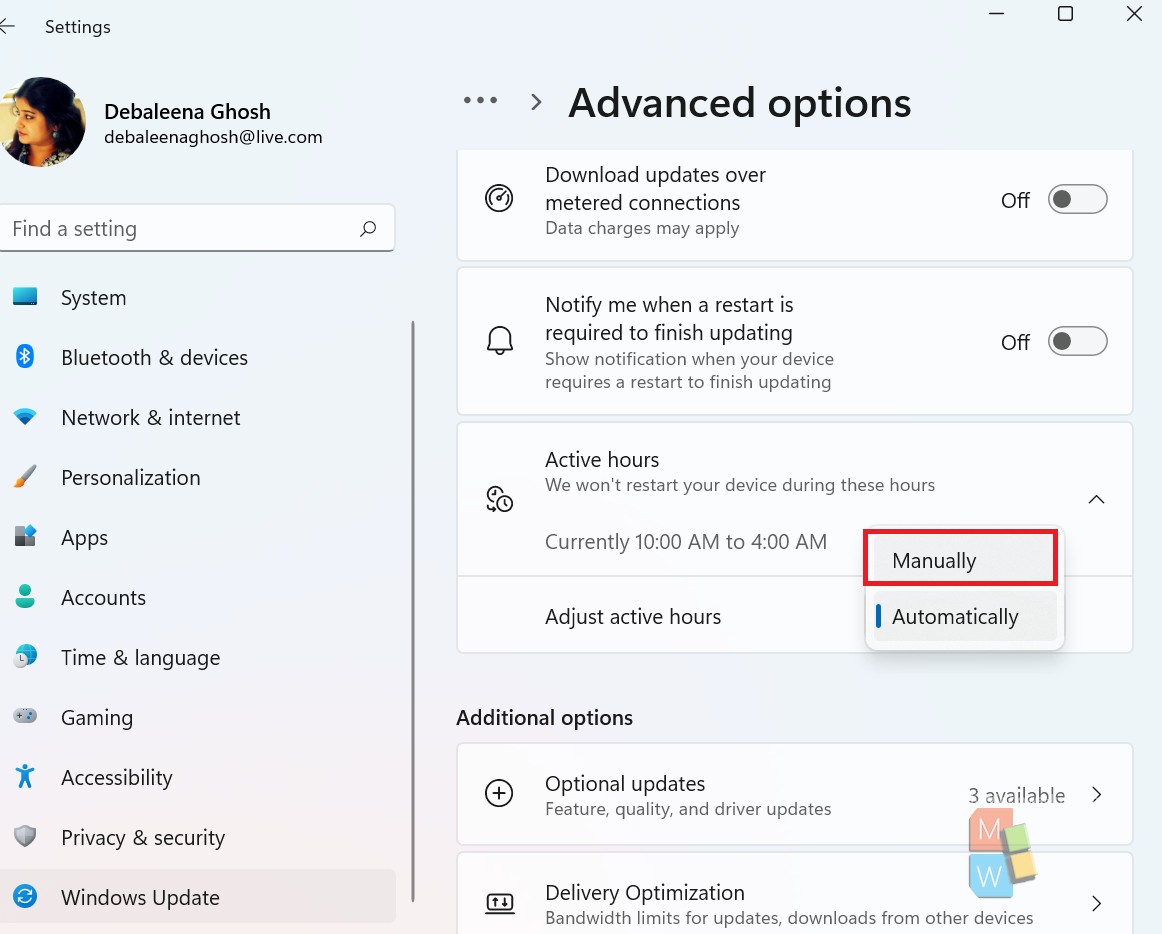Open Network & internet settings

[197, 417]
